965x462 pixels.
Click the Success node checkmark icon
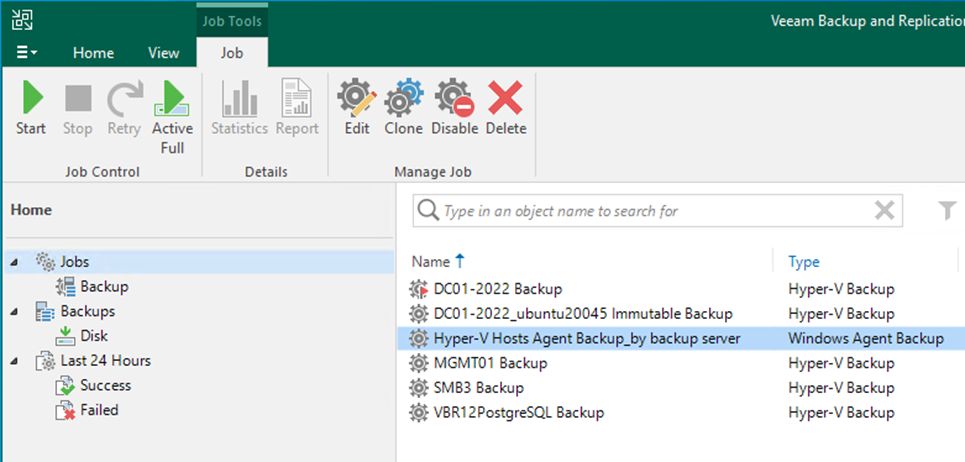click(x=65, y=386)
